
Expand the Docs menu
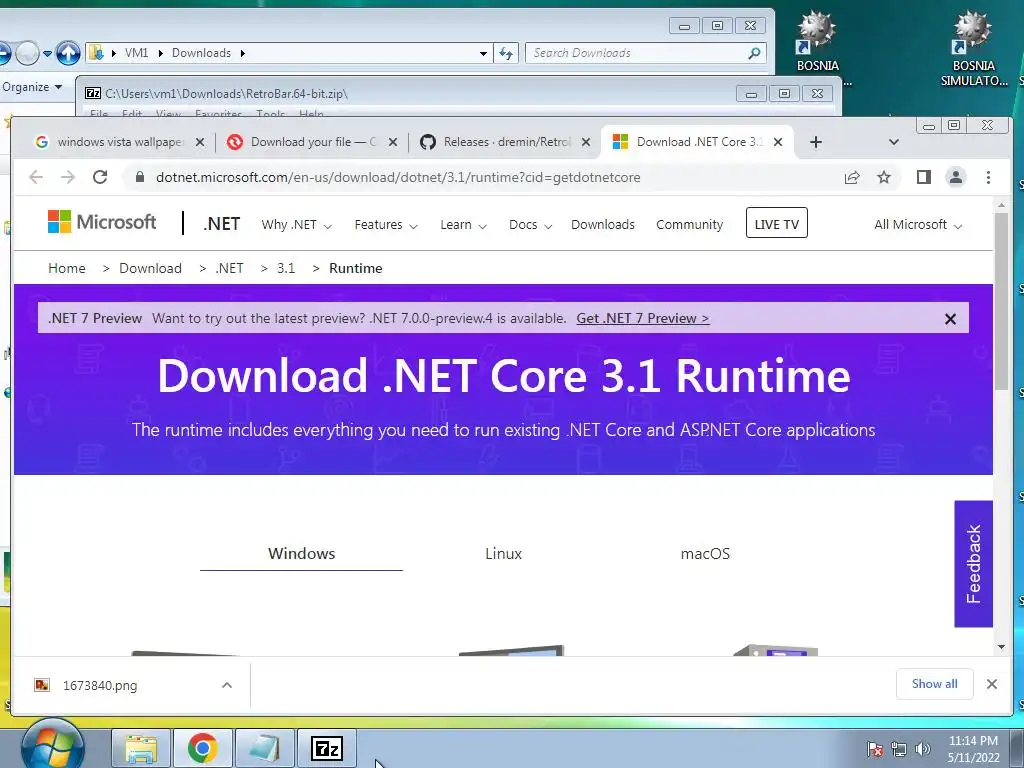tap(530, 225)
